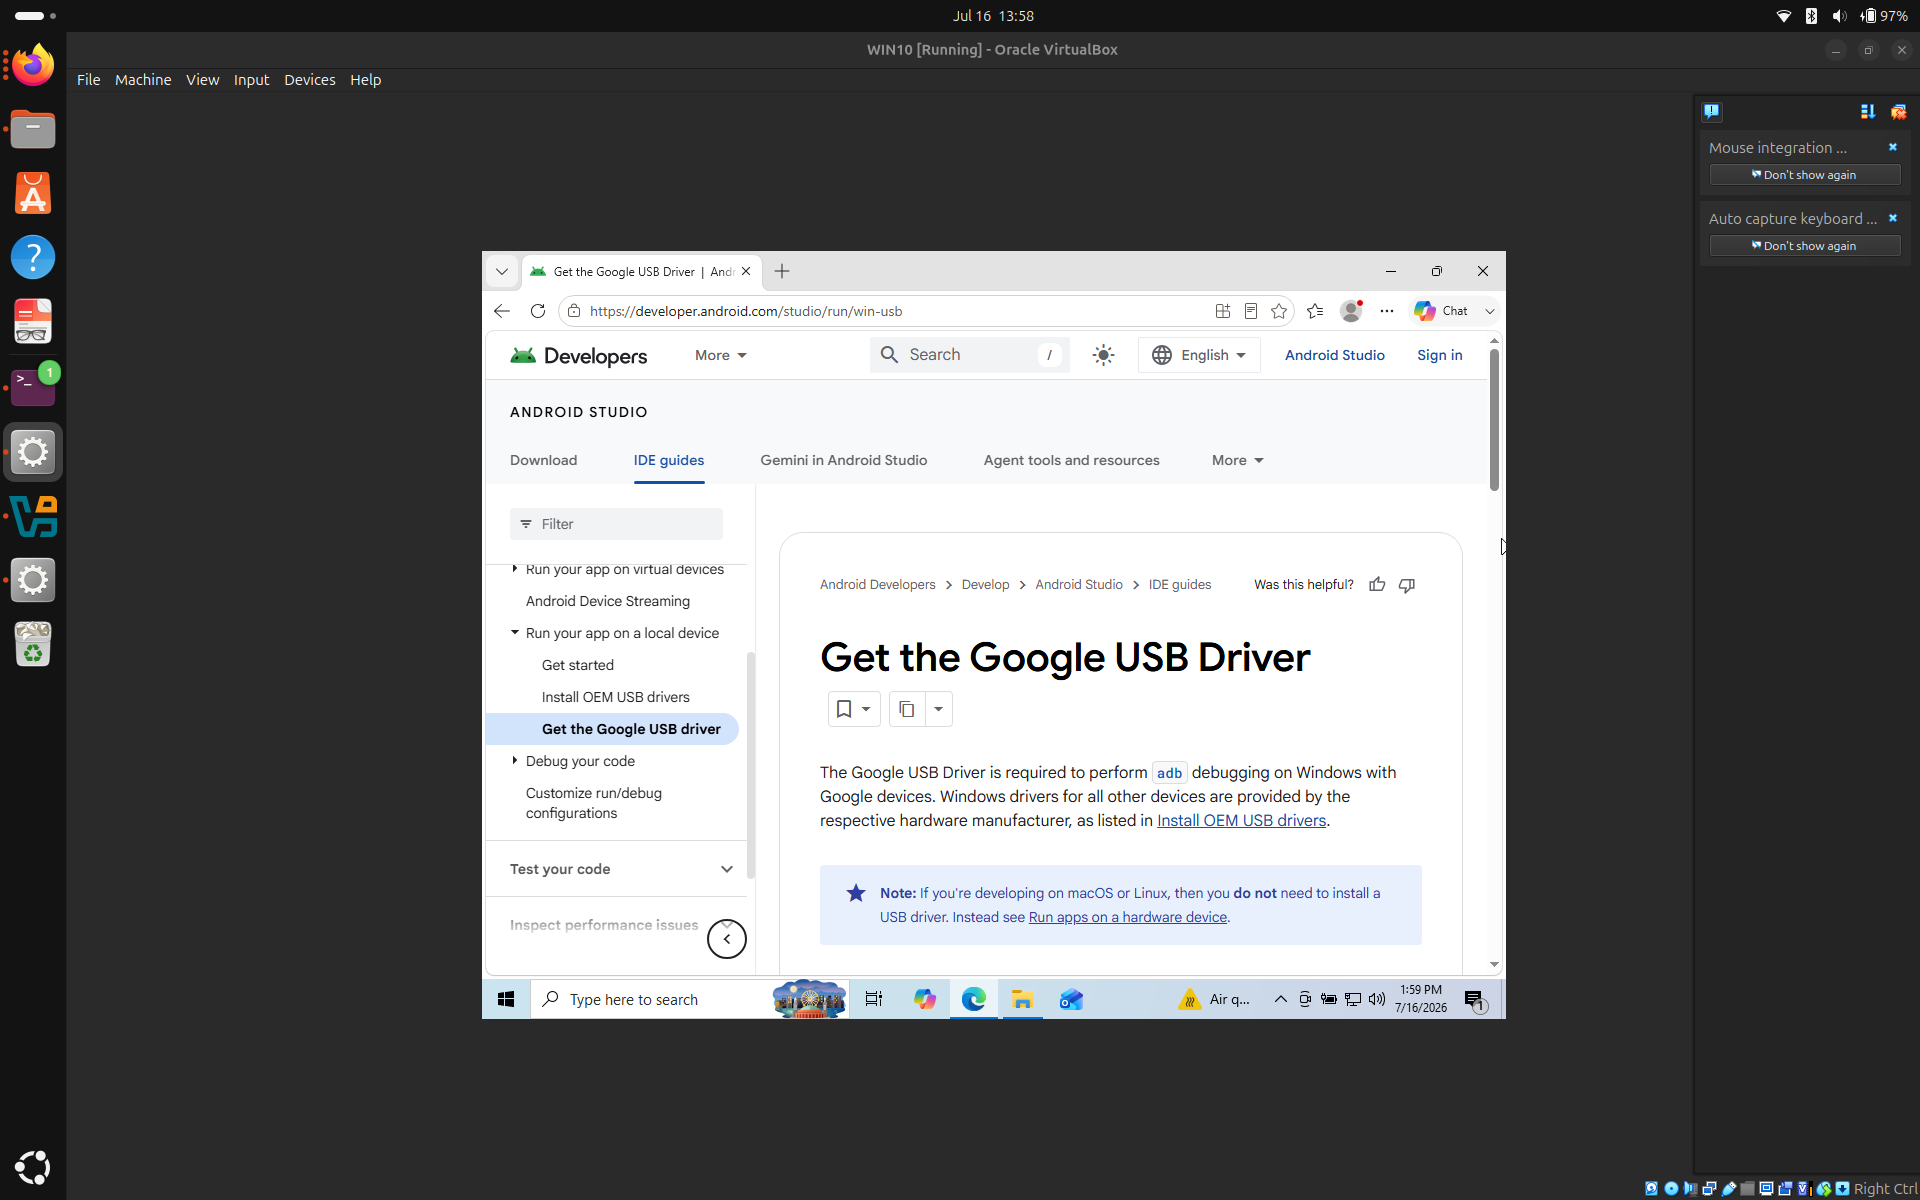Screen dimensions: 1920x1200
Task: Close the Get the Google USB Driver tab
Action: coord(746,271)
